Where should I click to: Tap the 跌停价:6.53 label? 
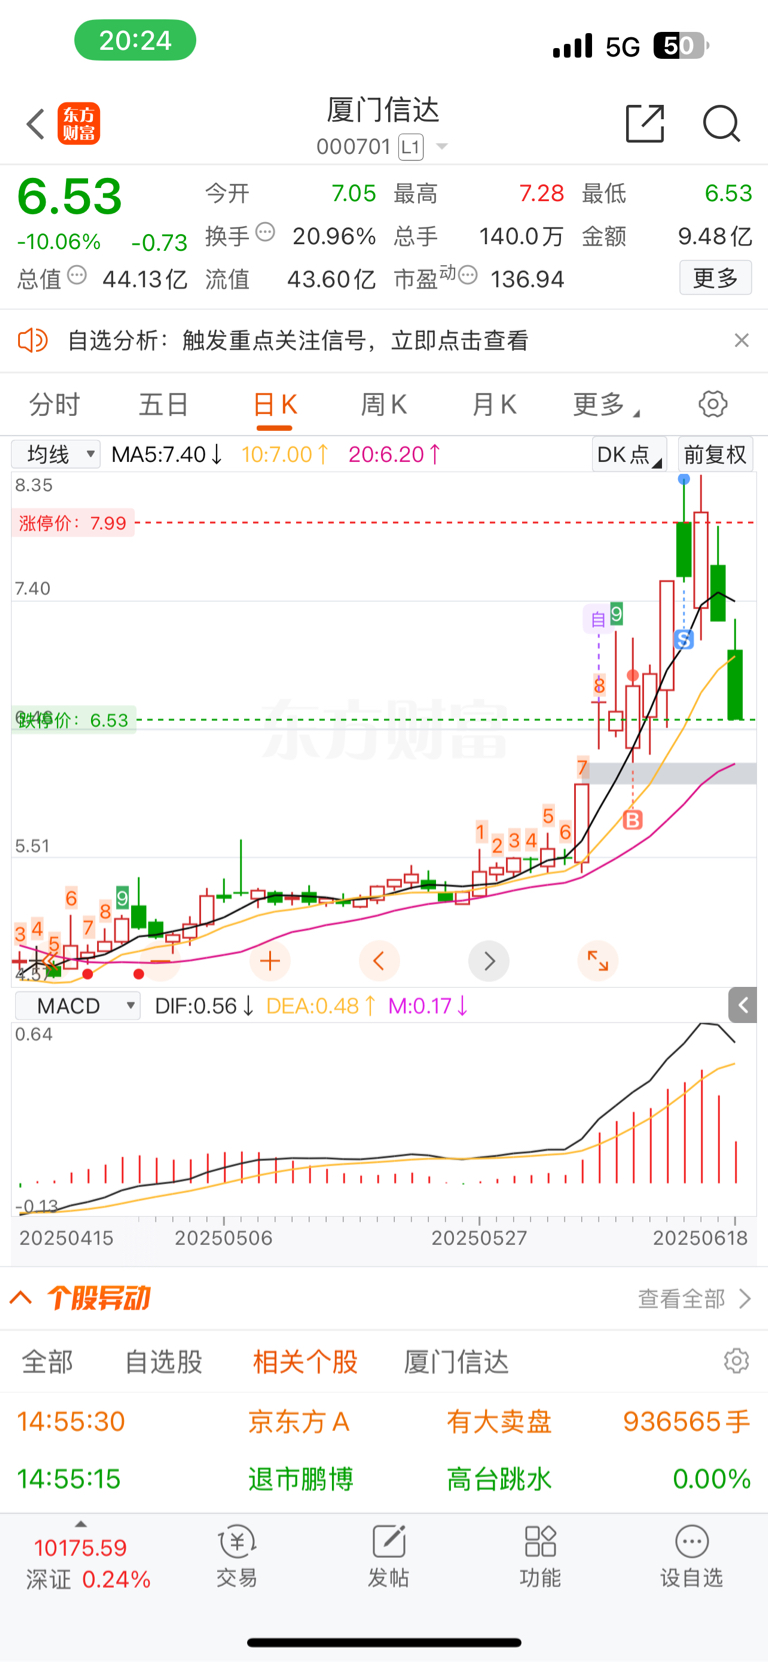click(72, 720)
